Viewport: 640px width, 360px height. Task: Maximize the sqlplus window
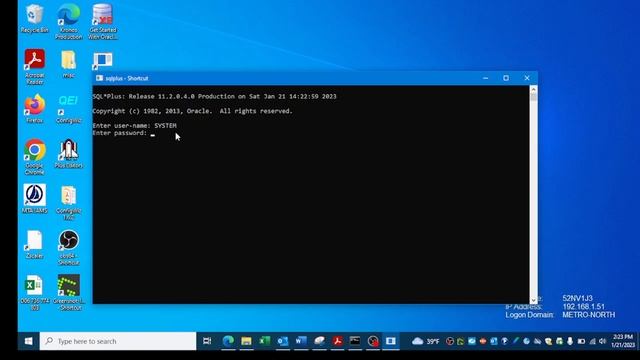click(x=506, y=78)
